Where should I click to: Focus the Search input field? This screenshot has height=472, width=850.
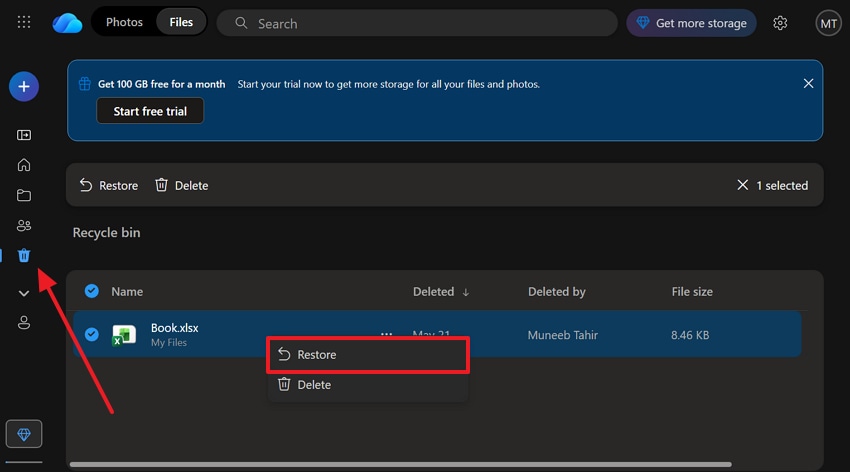click(x=417, y=23)
